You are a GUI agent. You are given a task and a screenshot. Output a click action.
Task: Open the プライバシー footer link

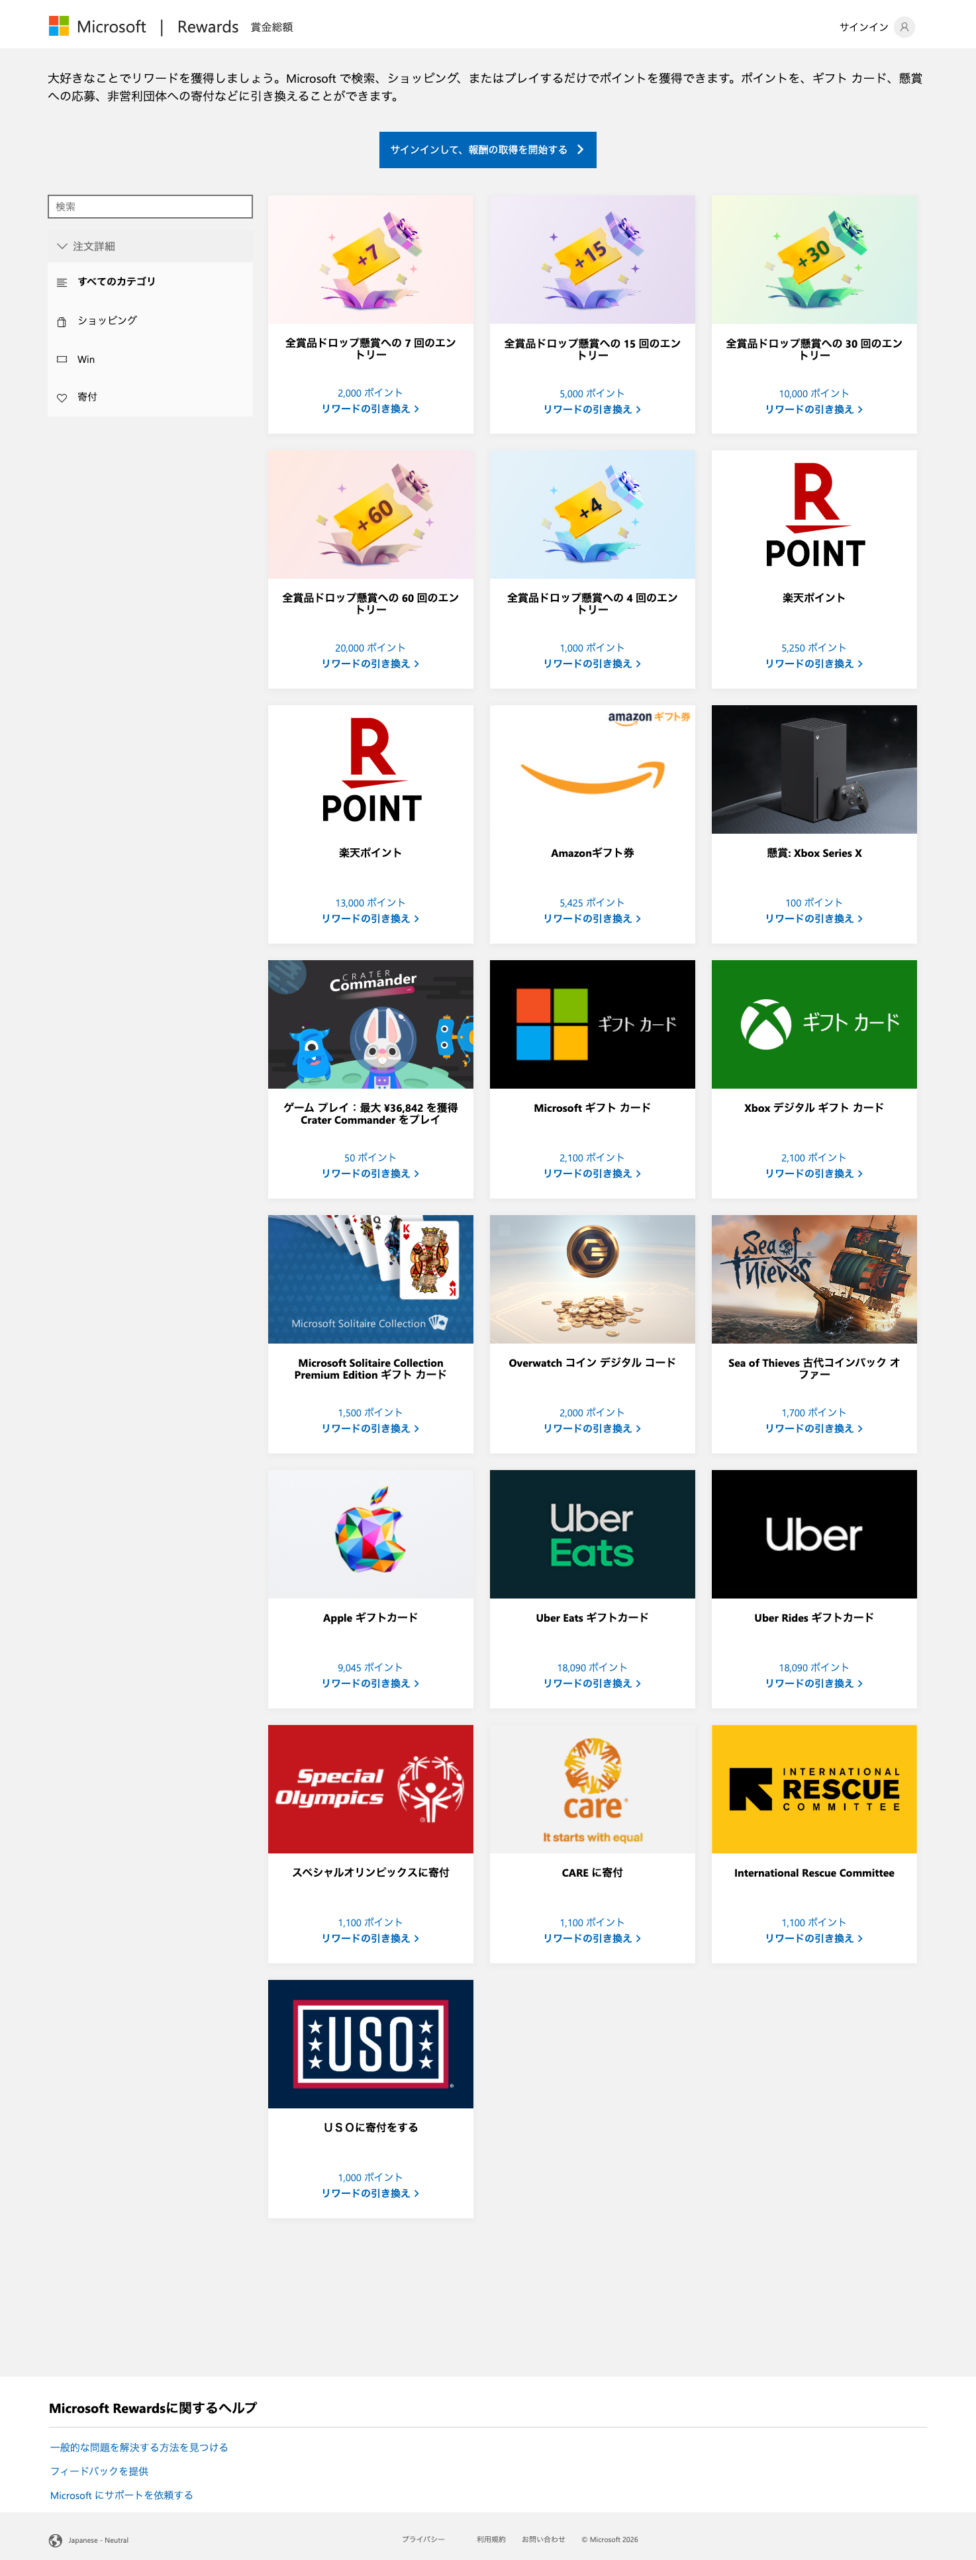423,2539
